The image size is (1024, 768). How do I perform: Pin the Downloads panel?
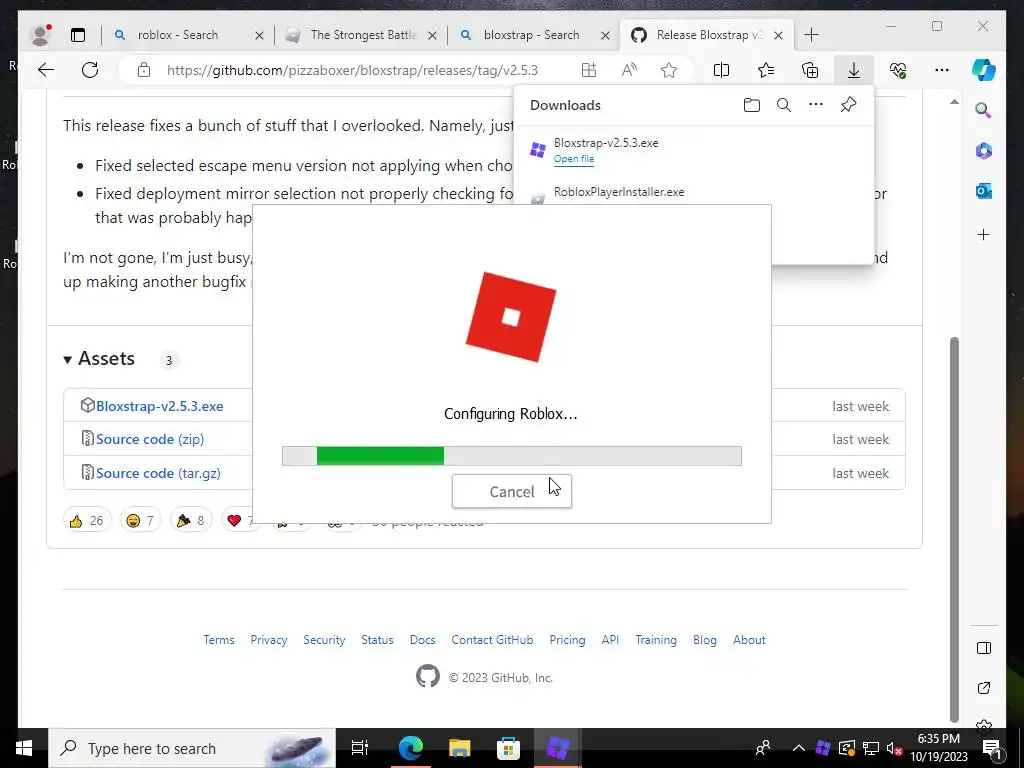coord(848,104)
